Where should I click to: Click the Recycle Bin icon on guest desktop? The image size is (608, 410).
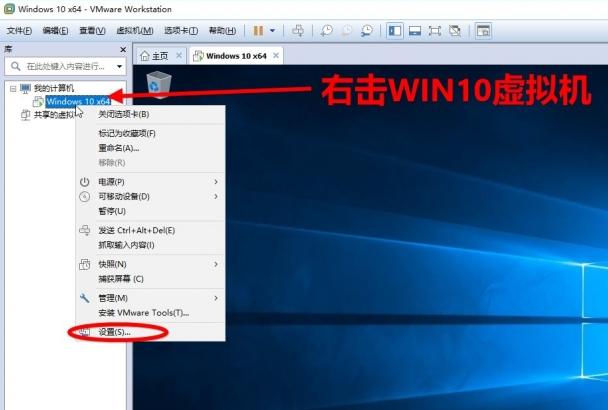click(159, 84)
